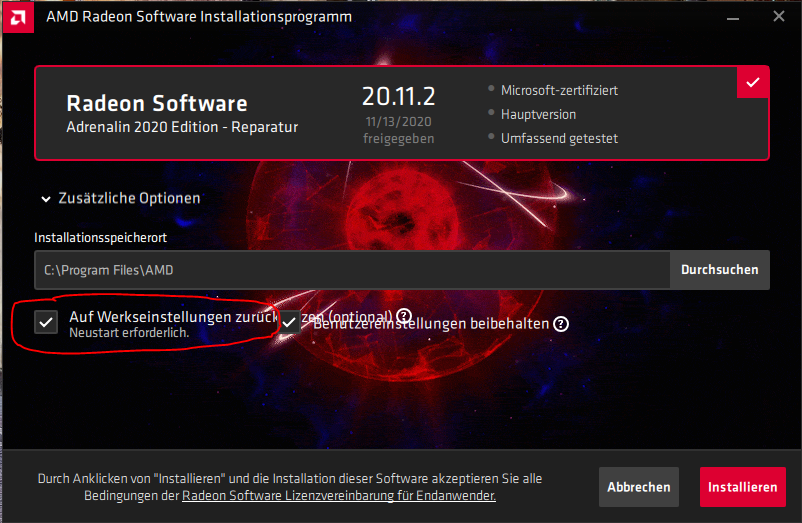Click the Microsoft-zertifiziert text
Viewport: 802px width, 523px height.
(559, 90)
